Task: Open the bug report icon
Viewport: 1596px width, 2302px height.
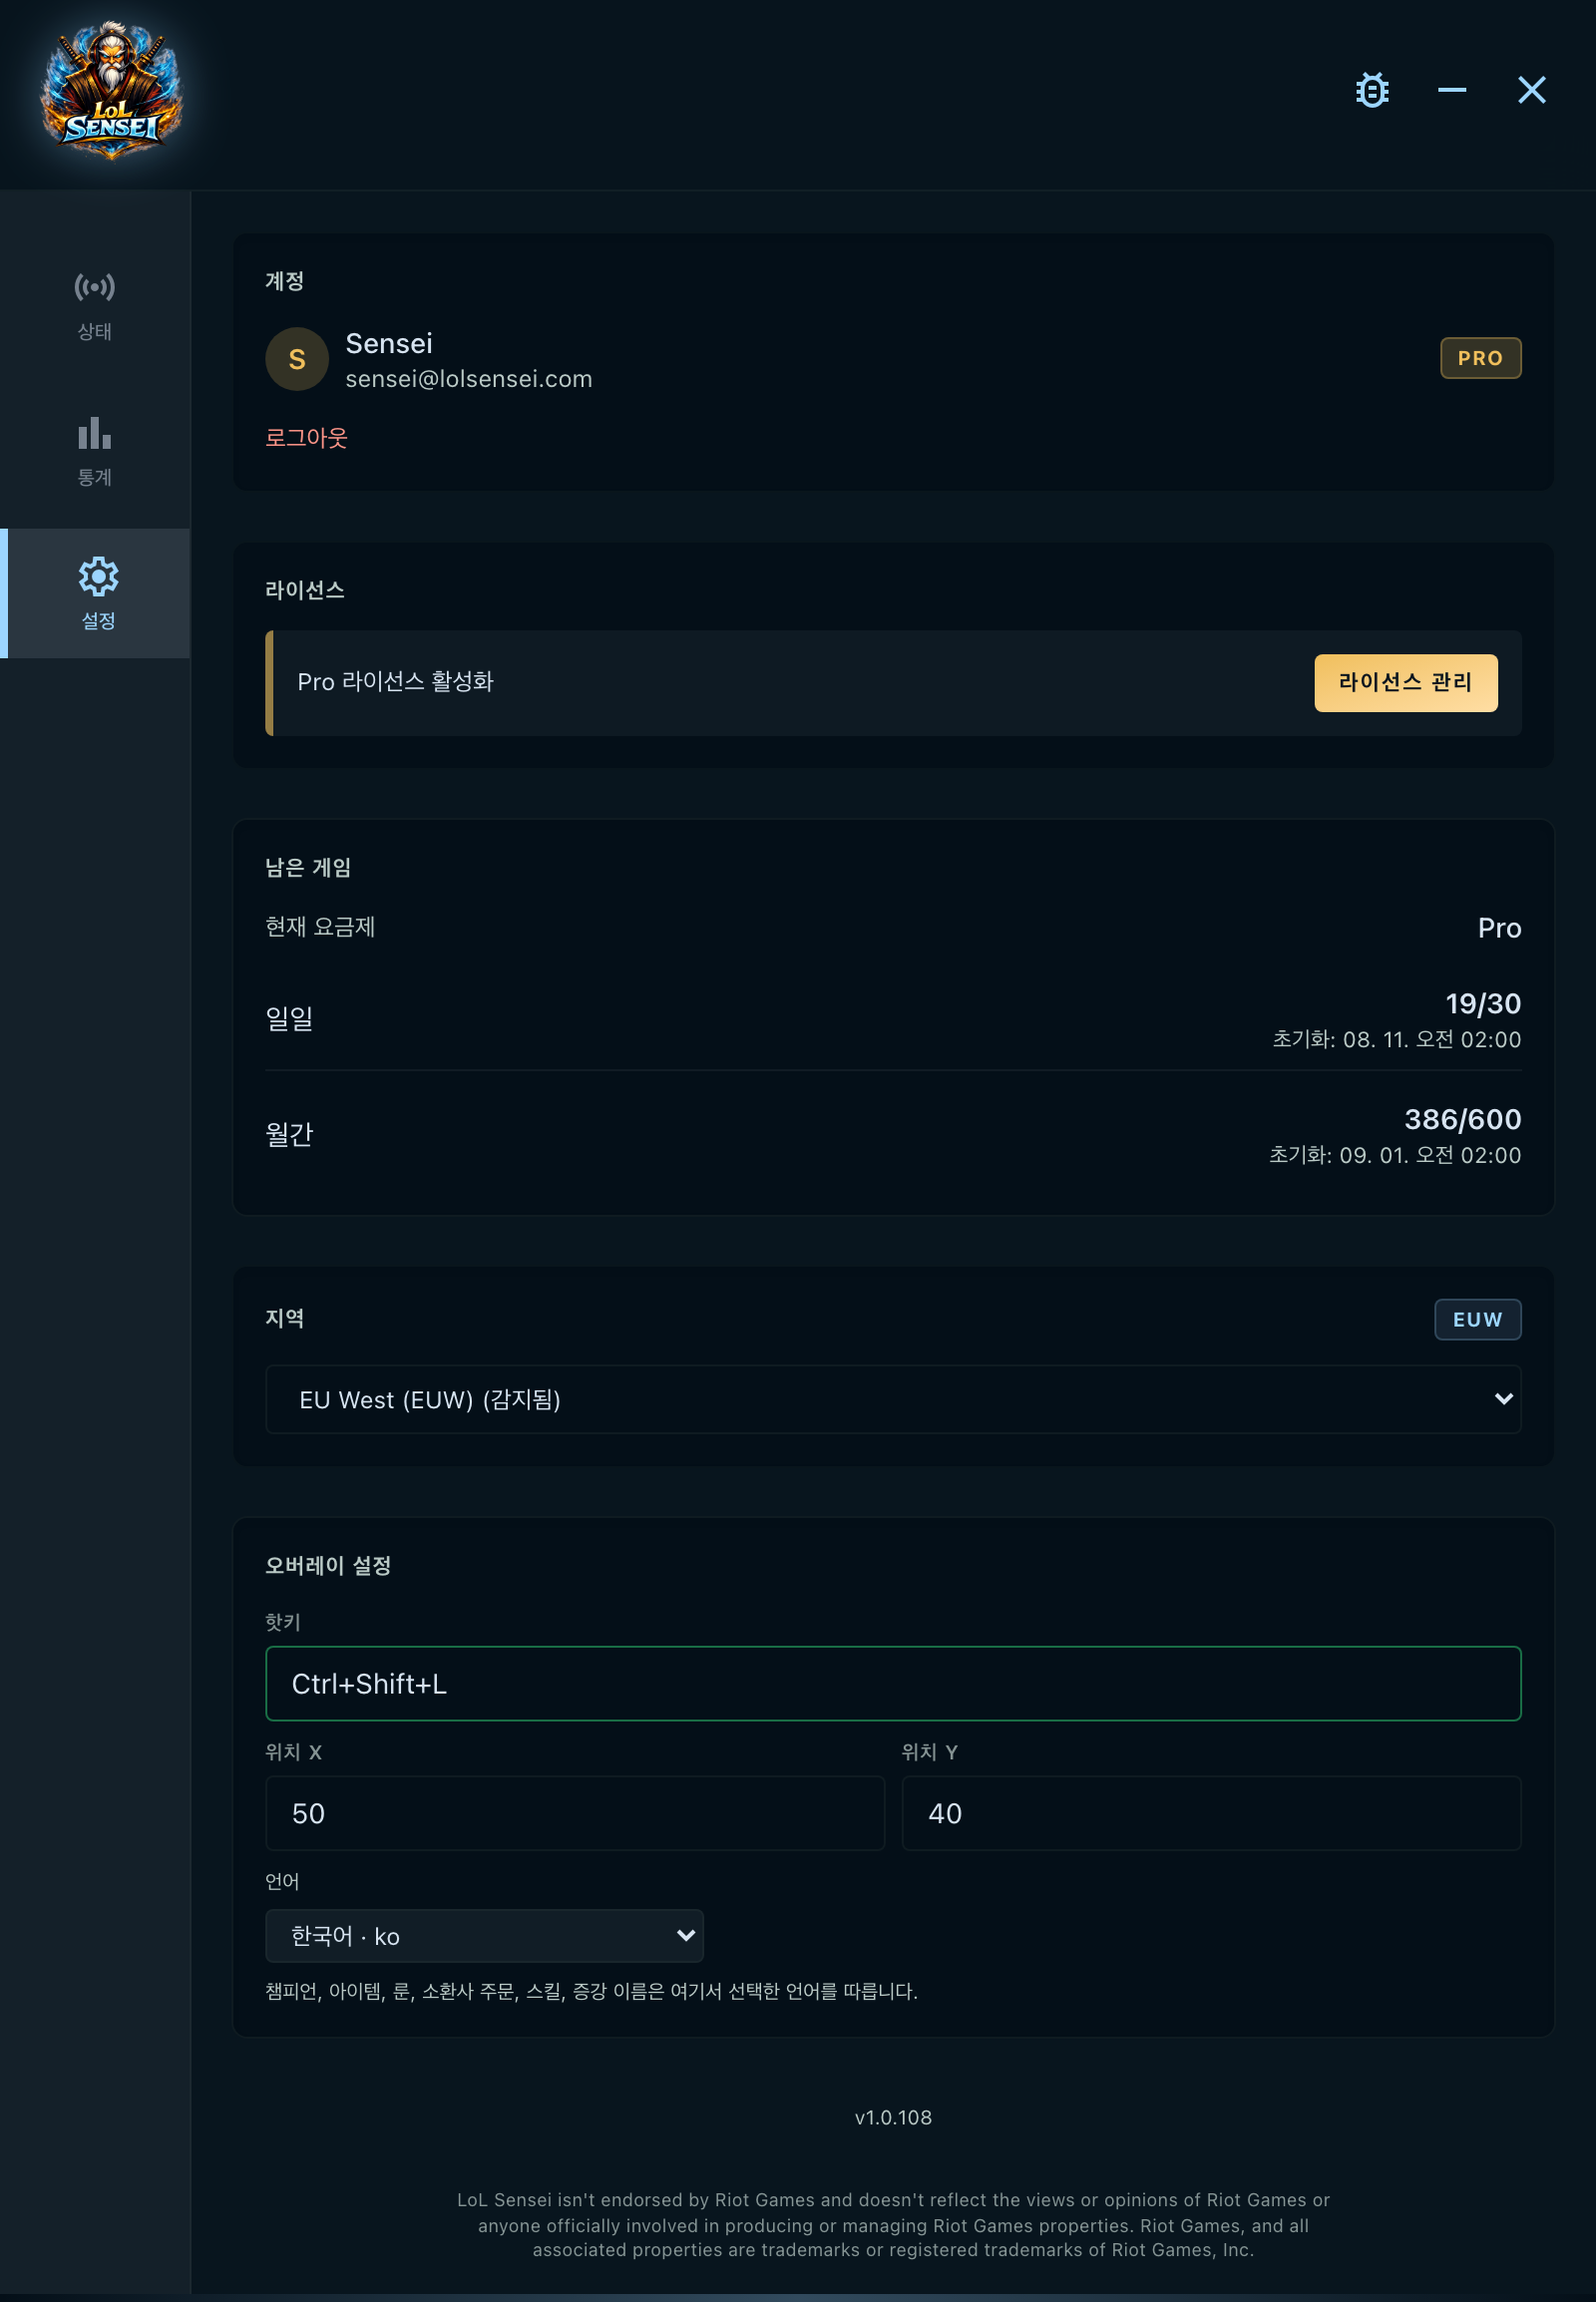Action: (1372, 90)
